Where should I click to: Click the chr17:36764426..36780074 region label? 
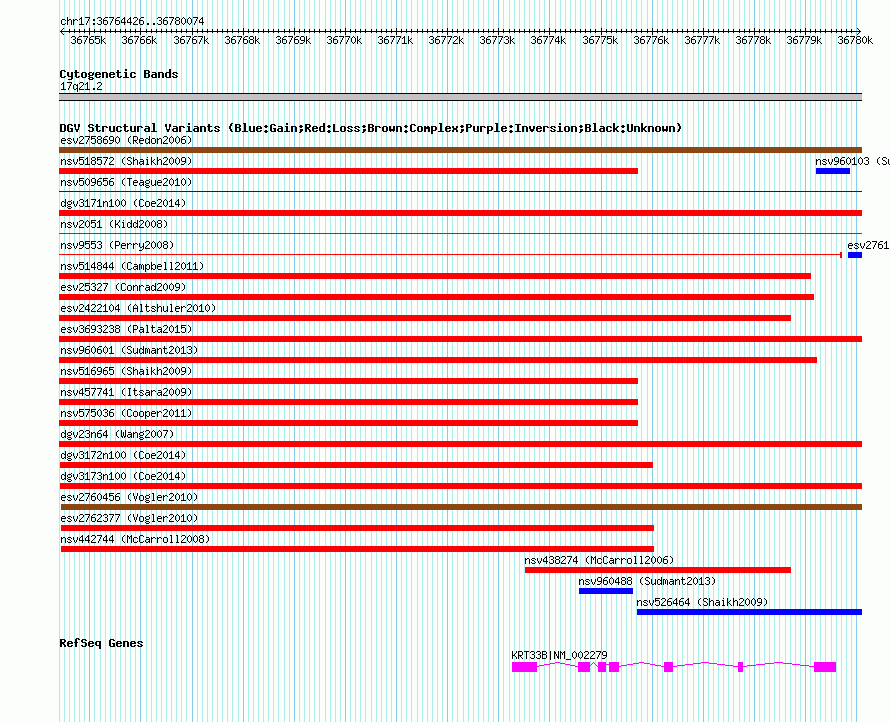click(x=132, y=21)
